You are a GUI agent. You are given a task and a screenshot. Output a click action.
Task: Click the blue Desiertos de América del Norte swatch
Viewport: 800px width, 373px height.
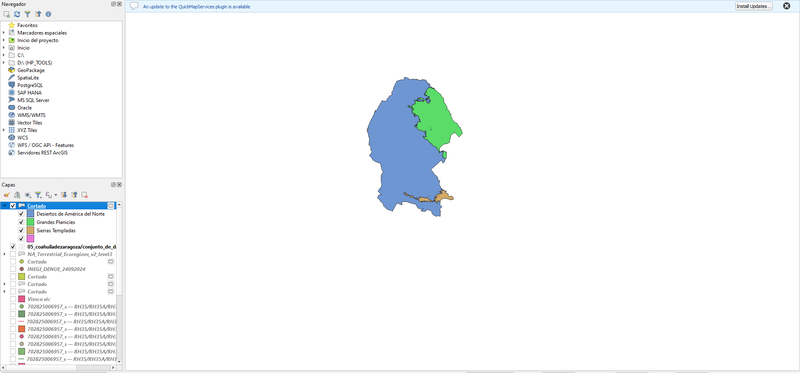pos(30,214)
